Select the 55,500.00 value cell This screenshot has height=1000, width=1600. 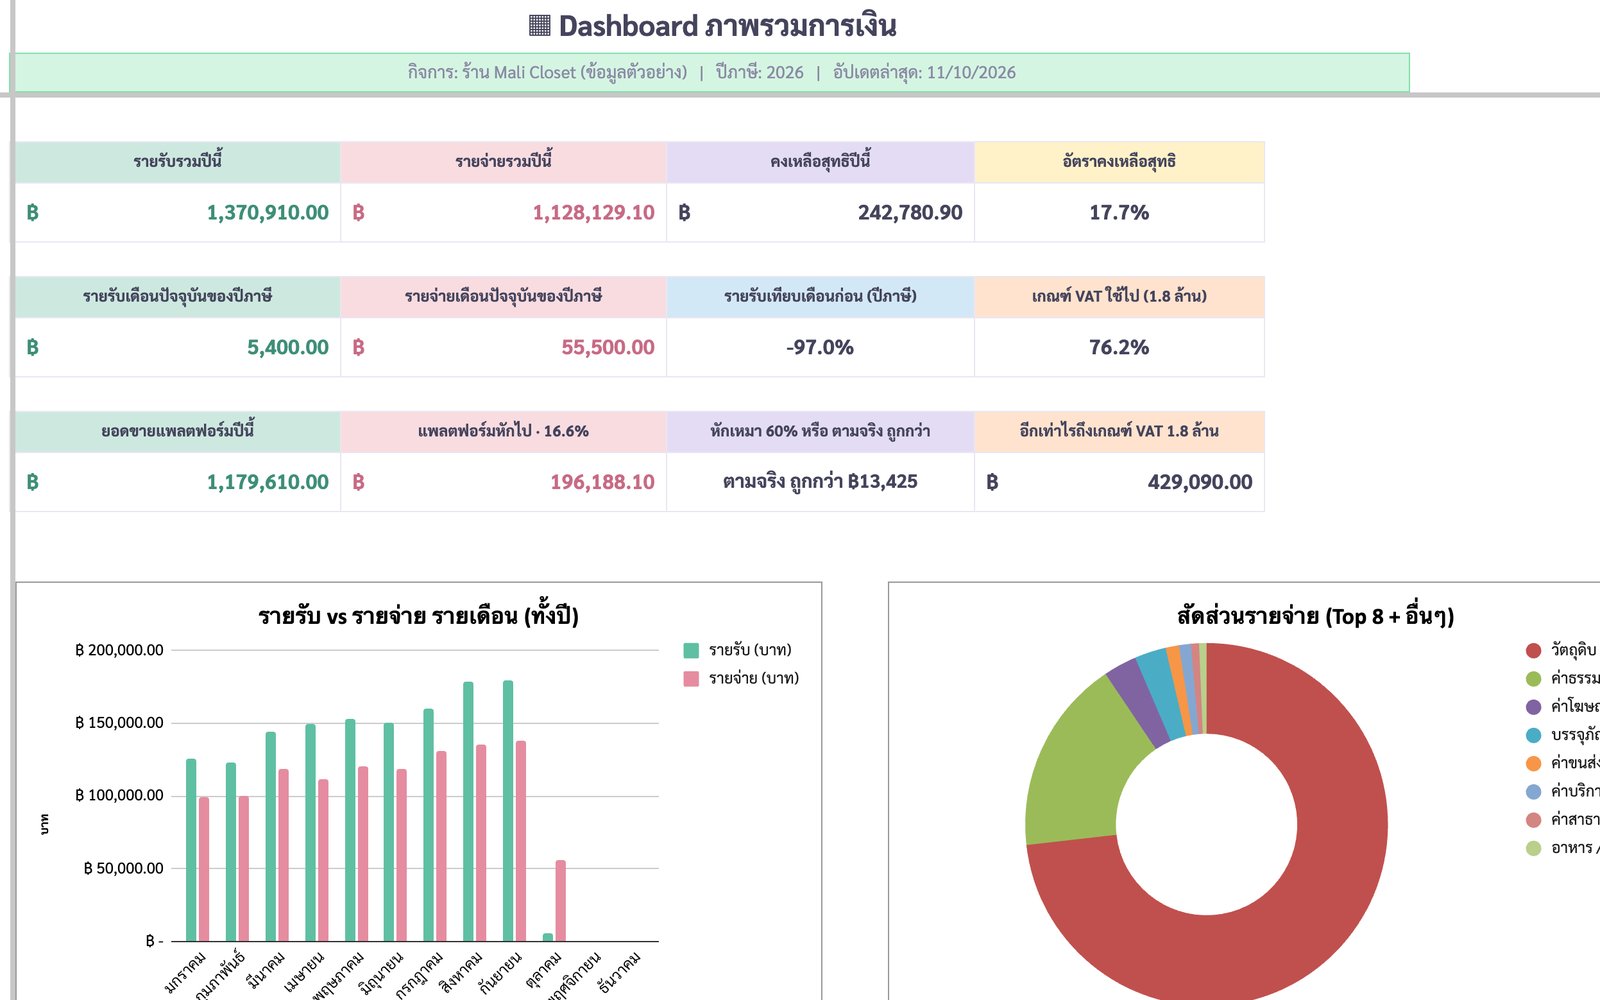pyautogui.click(x=503, y=347)
